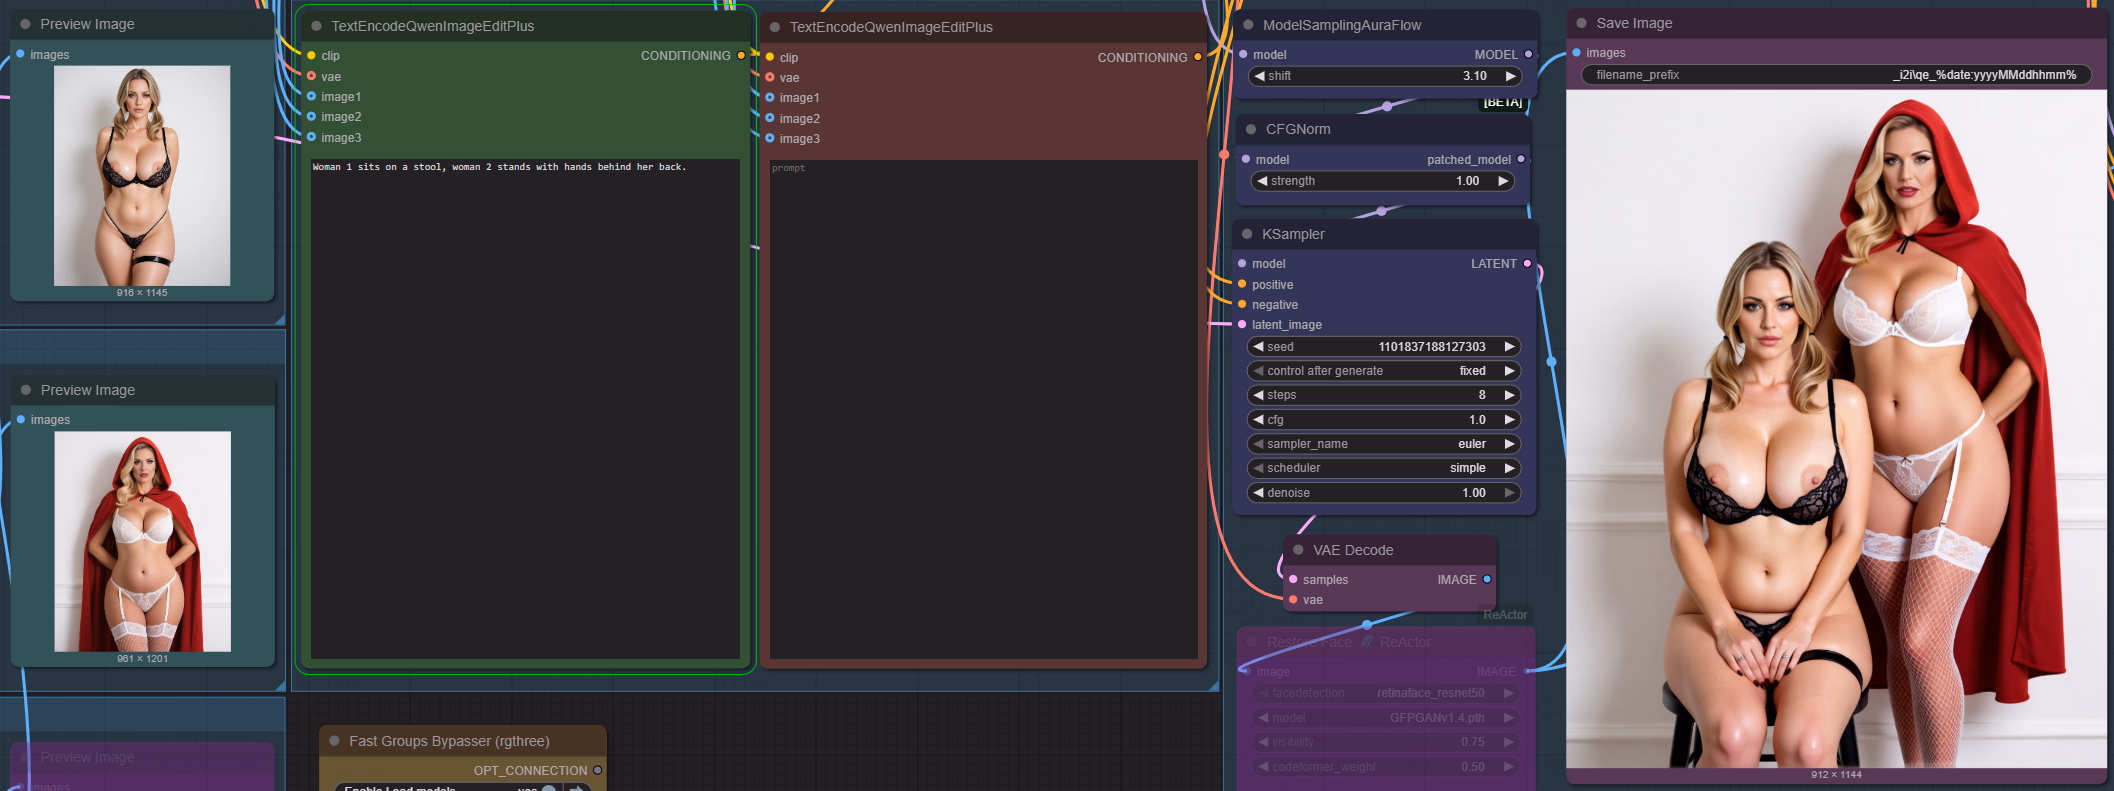Open the scheduler dropdown showing simple

pos(1385,468)
